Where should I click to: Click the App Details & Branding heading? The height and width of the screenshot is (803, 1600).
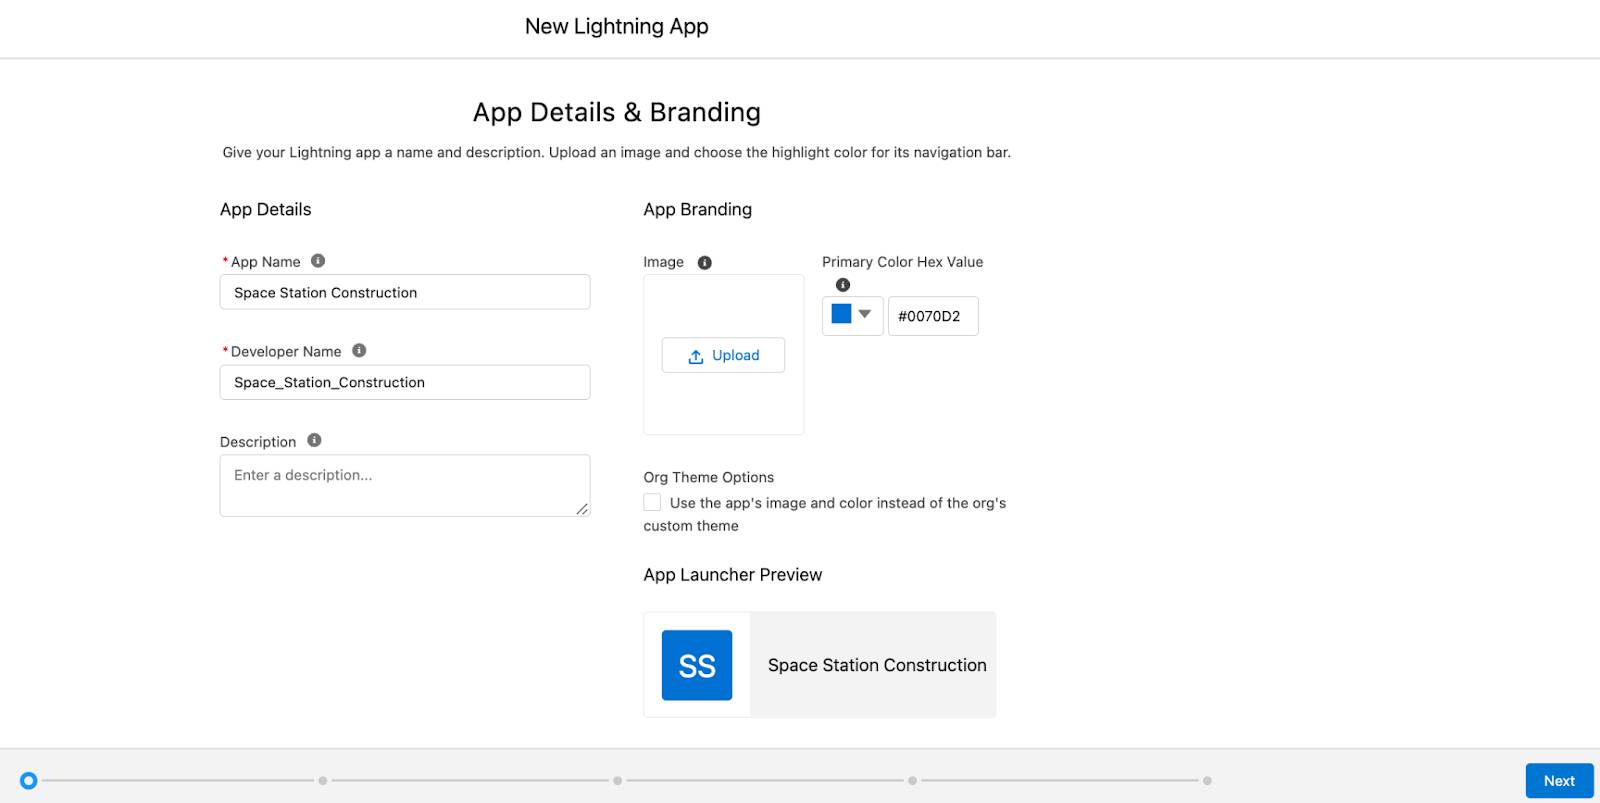coord(617,112)
